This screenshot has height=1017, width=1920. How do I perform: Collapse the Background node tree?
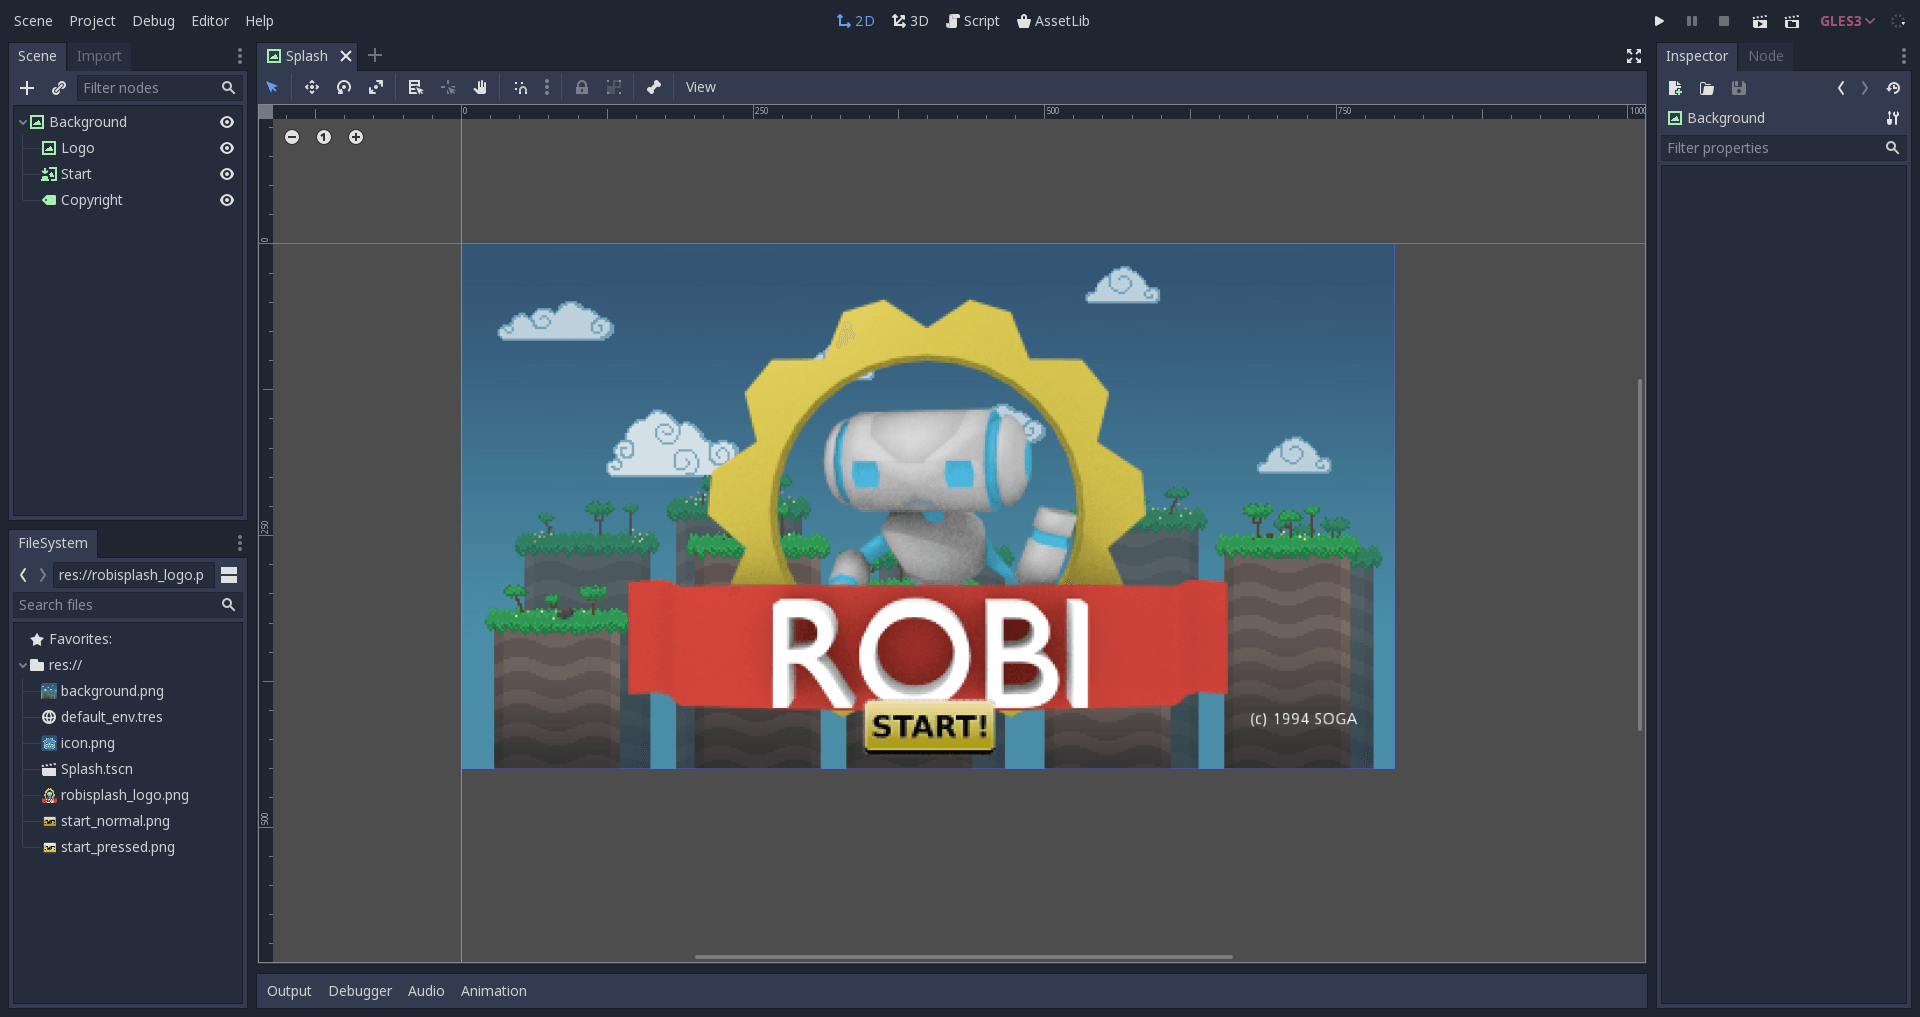tap(22, 122)
